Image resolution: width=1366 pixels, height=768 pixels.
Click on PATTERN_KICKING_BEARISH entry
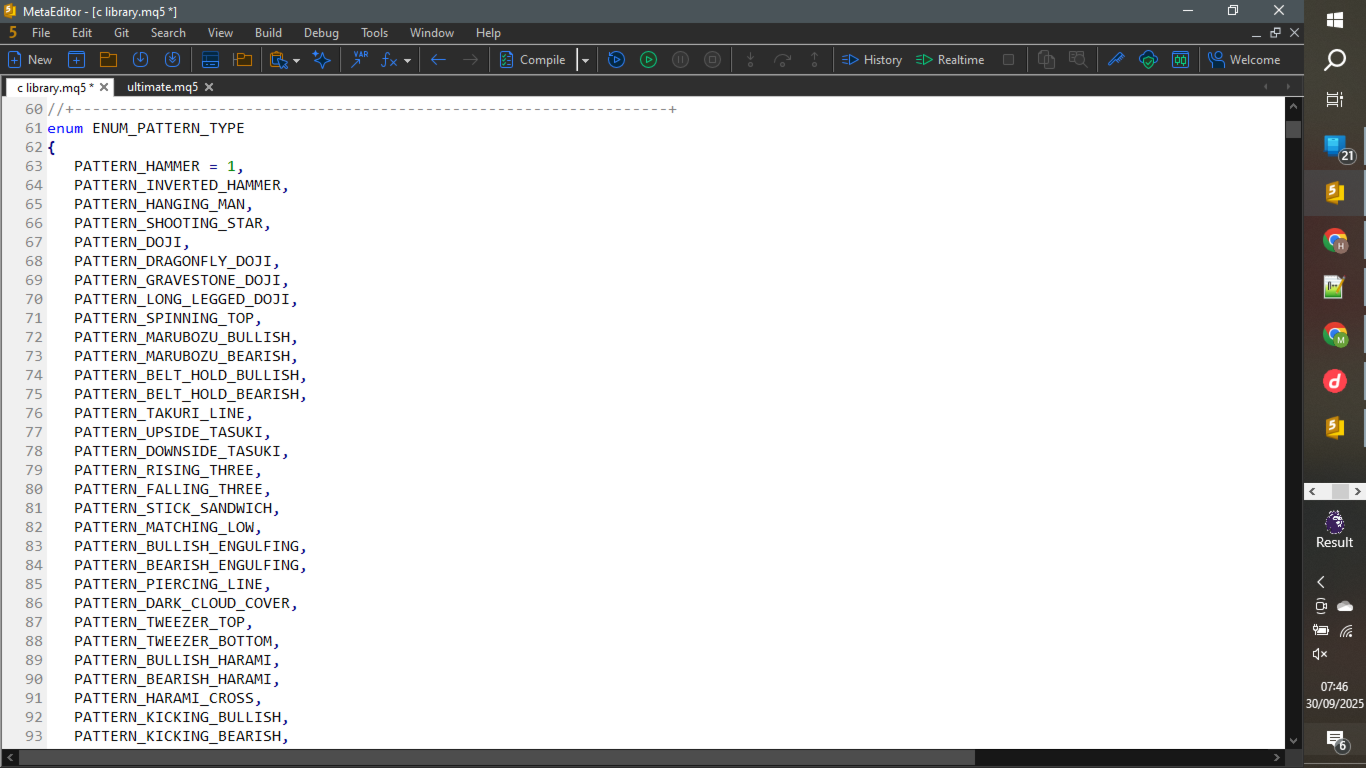182,736
